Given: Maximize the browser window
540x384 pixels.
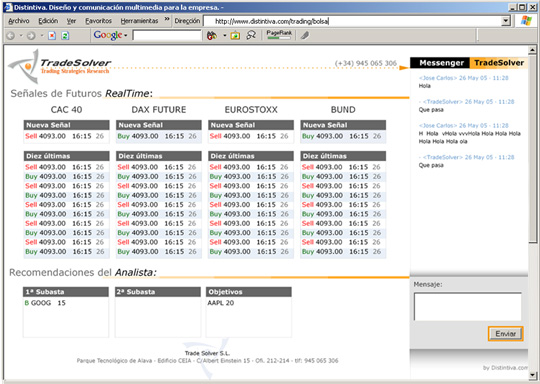Looking at the screenshot, I should pos(522,7).
